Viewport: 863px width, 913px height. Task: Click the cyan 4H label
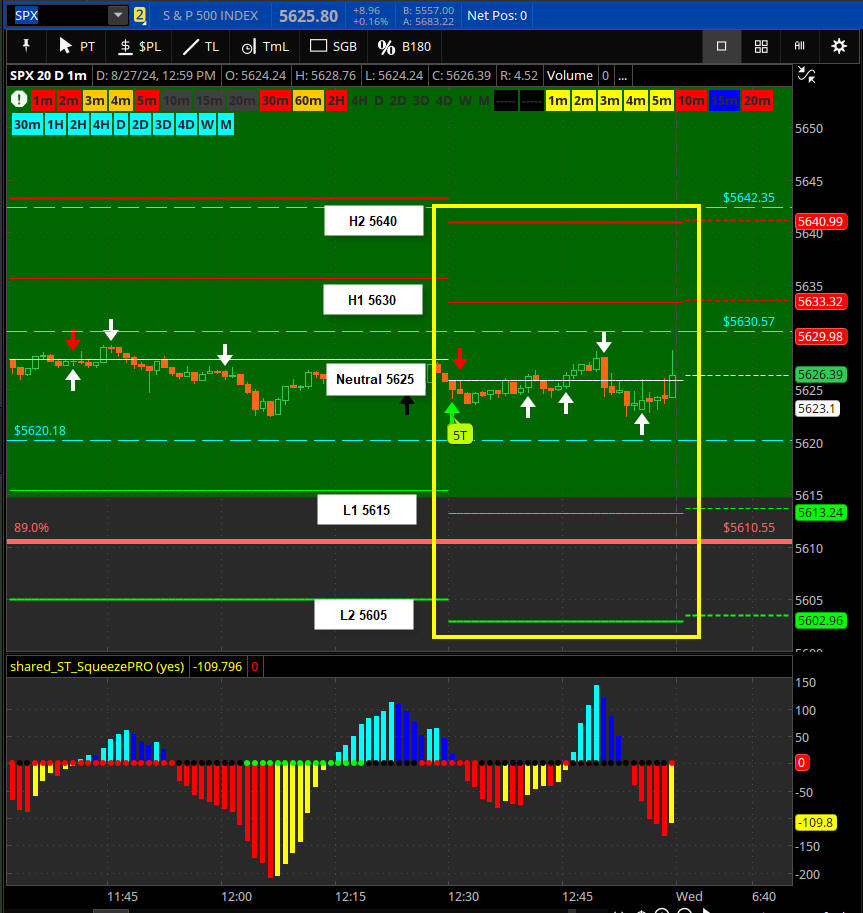click(x=101, y=125)
